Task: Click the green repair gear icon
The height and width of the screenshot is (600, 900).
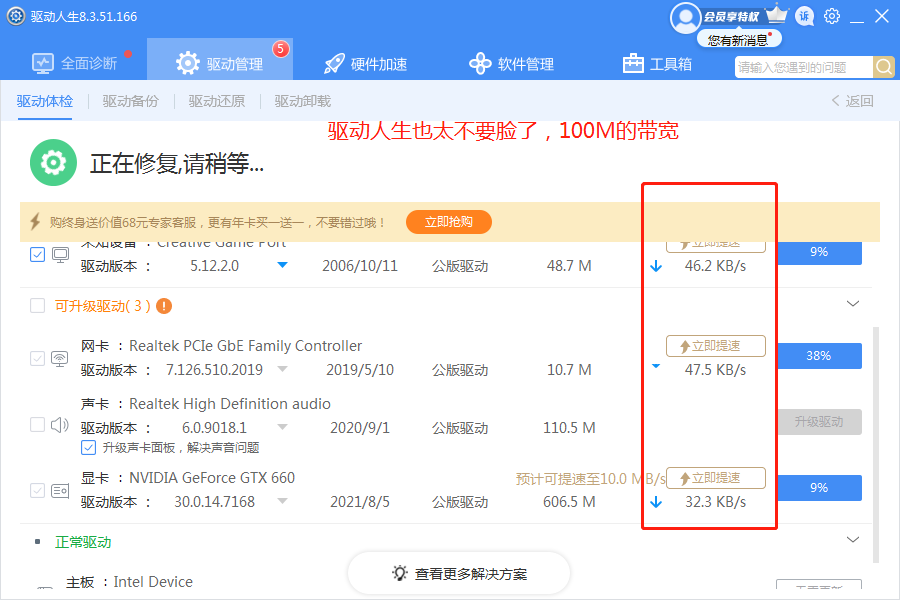Action: click(53, 162)
